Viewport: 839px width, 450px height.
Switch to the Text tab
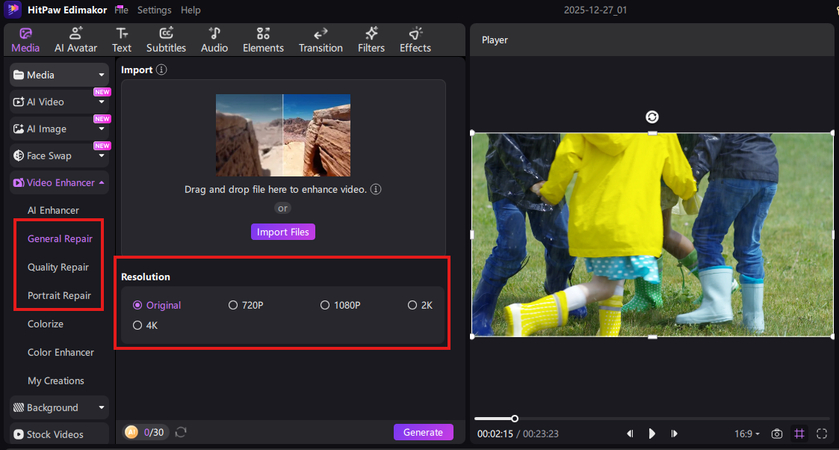121,40
